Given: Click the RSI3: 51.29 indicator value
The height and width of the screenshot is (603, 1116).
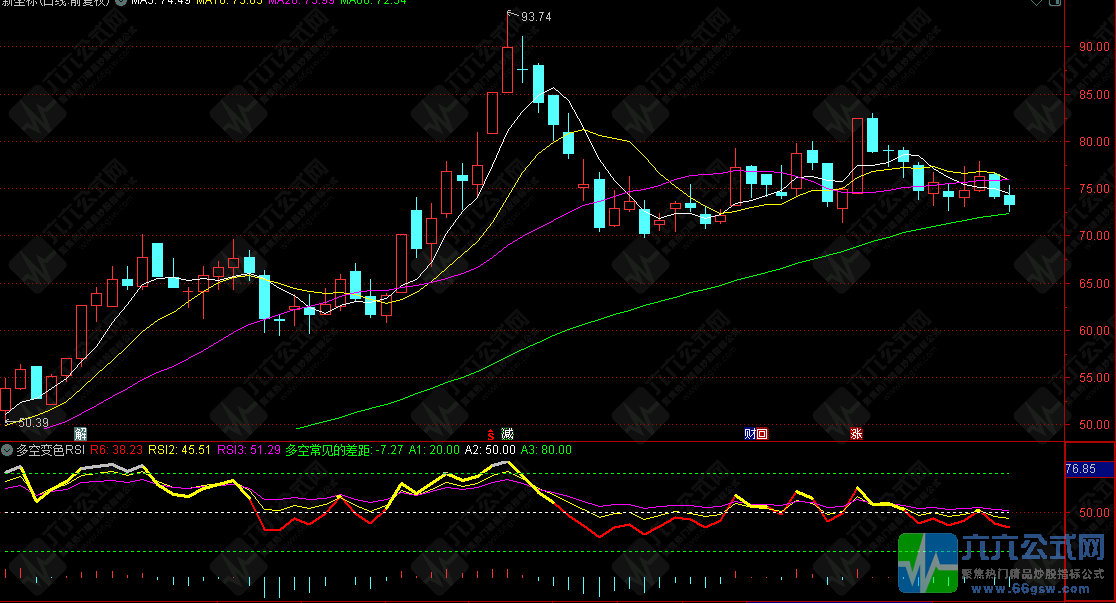Looking at the screenshot, I should [249, 450].
